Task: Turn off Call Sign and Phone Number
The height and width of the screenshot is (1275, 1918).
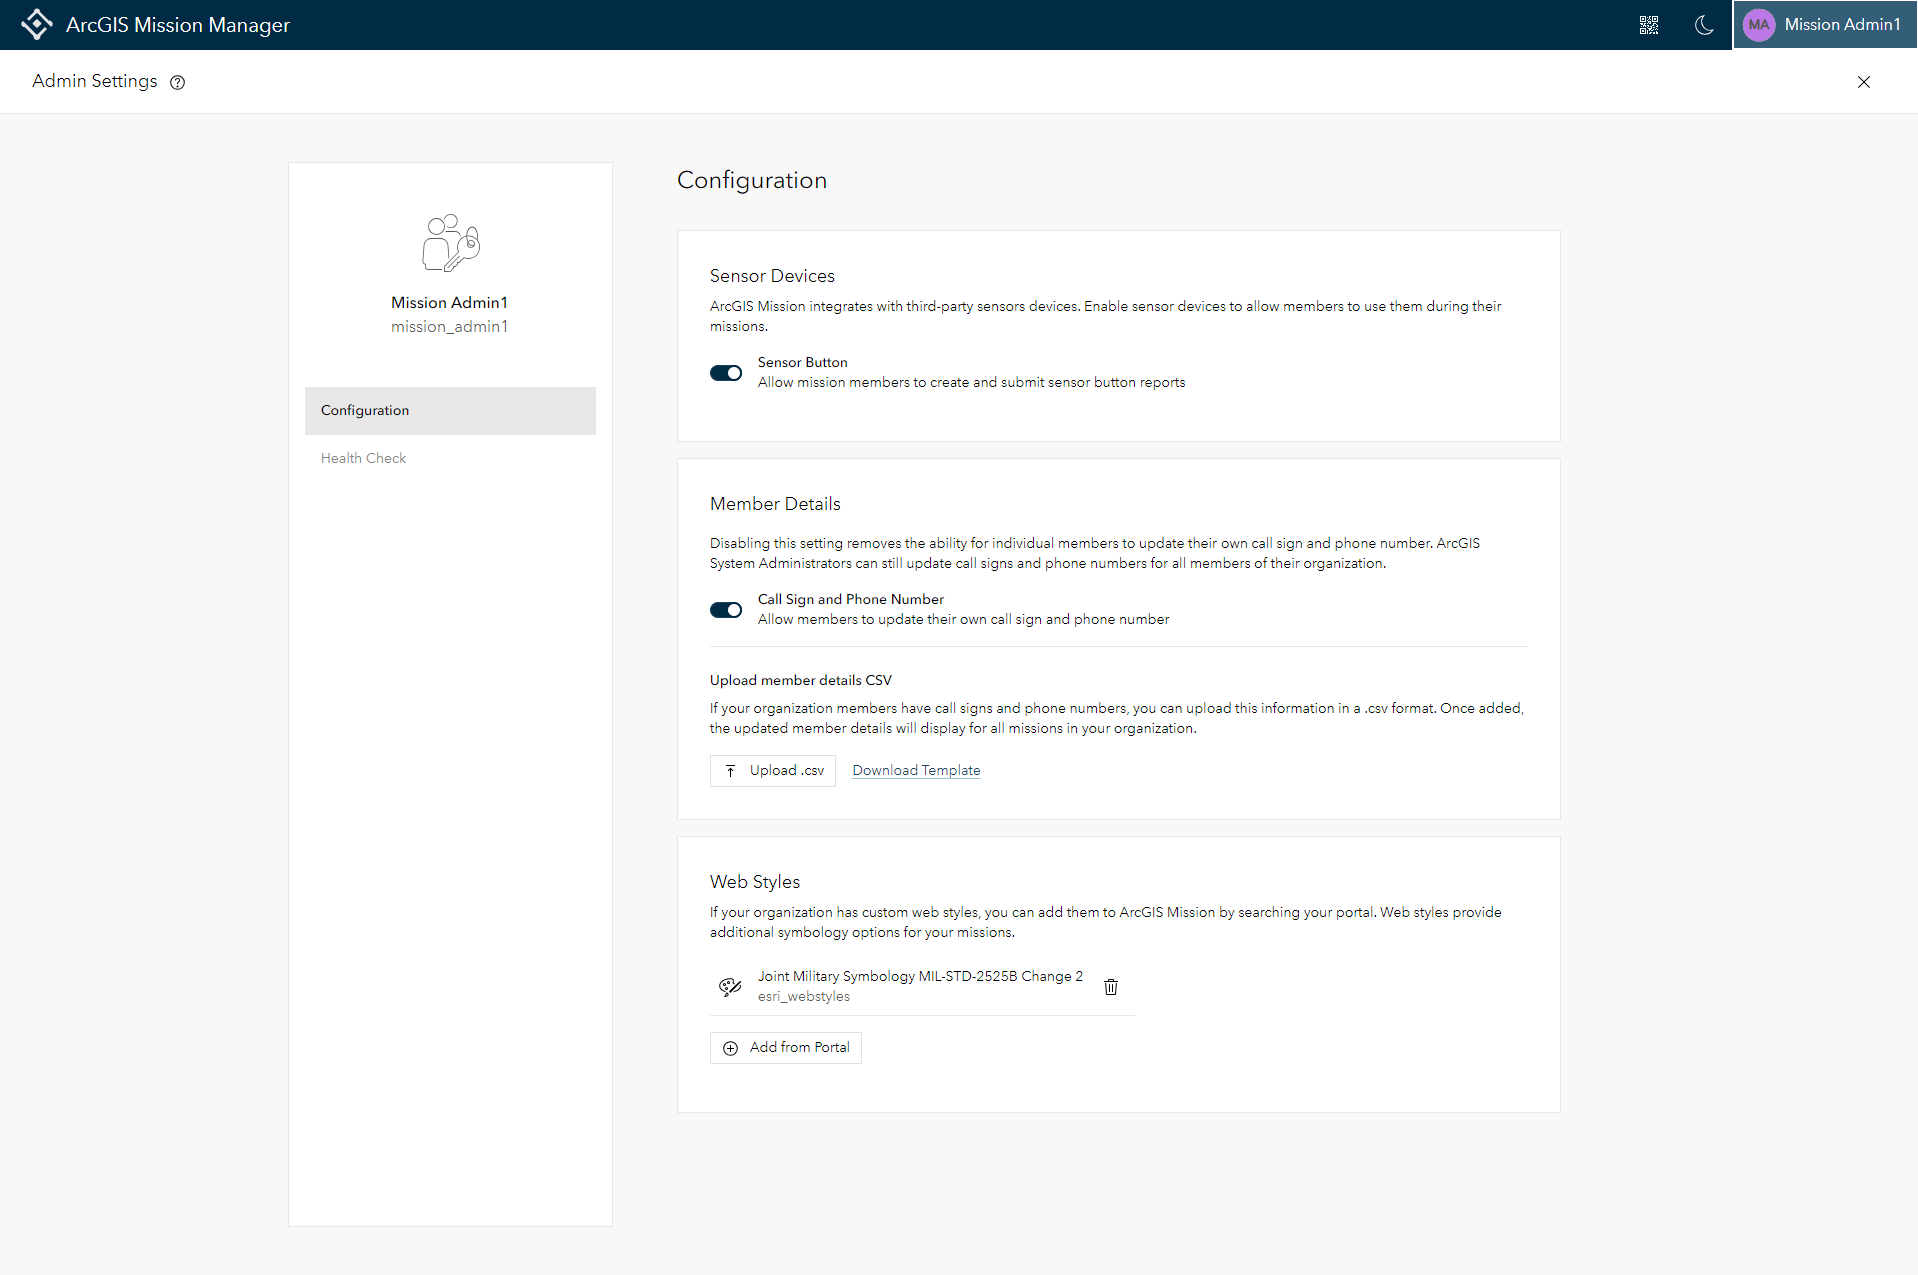Action: (726, 610)
